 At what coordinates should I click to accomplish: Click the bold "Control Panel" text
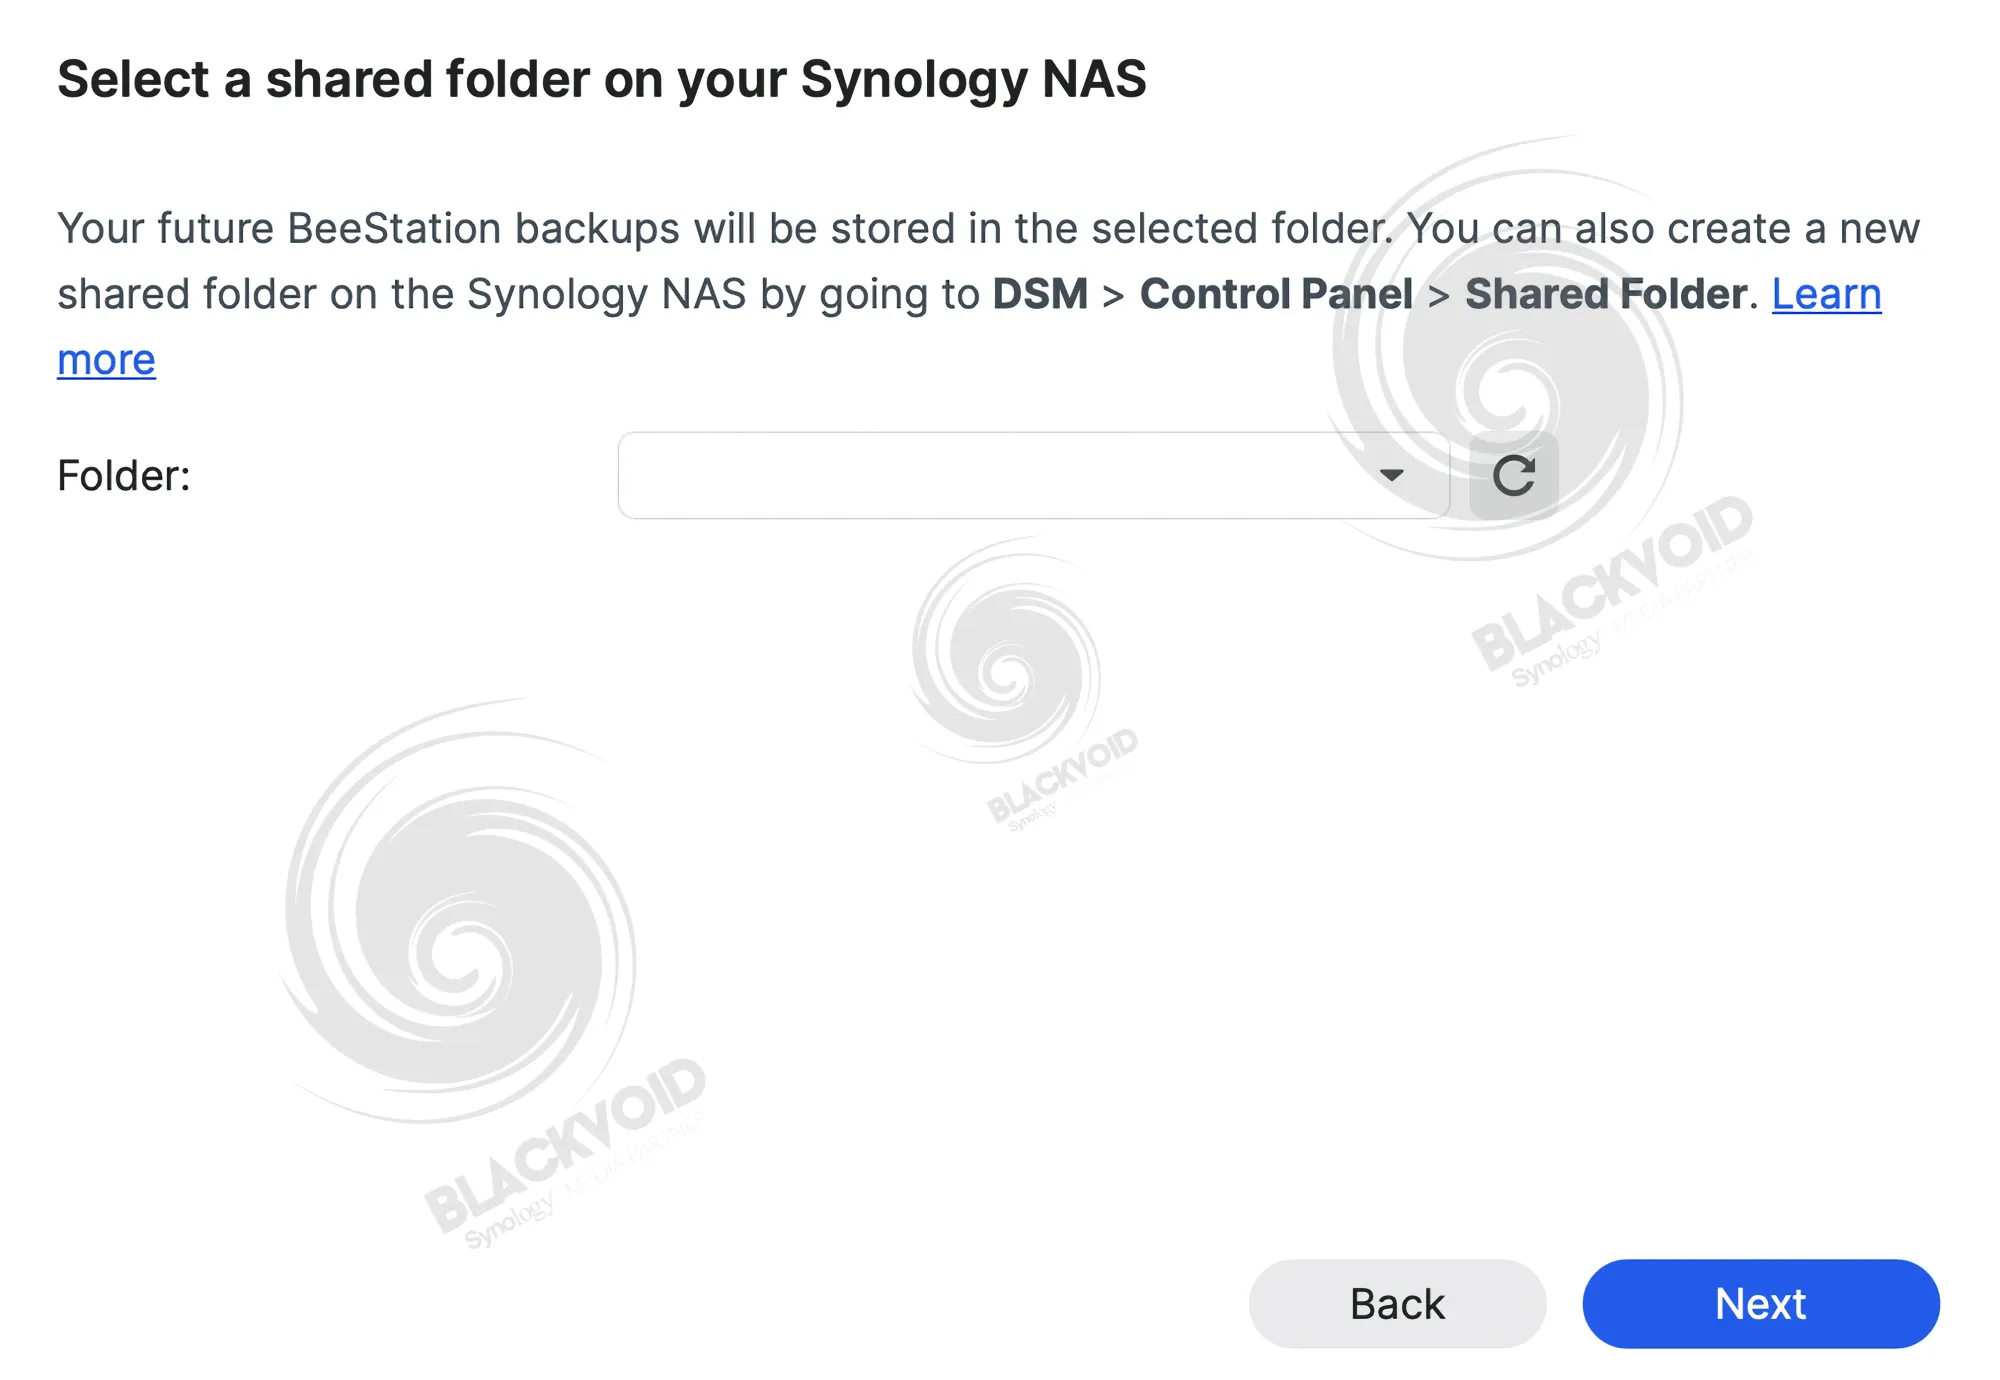click(x=1276, y=294)
